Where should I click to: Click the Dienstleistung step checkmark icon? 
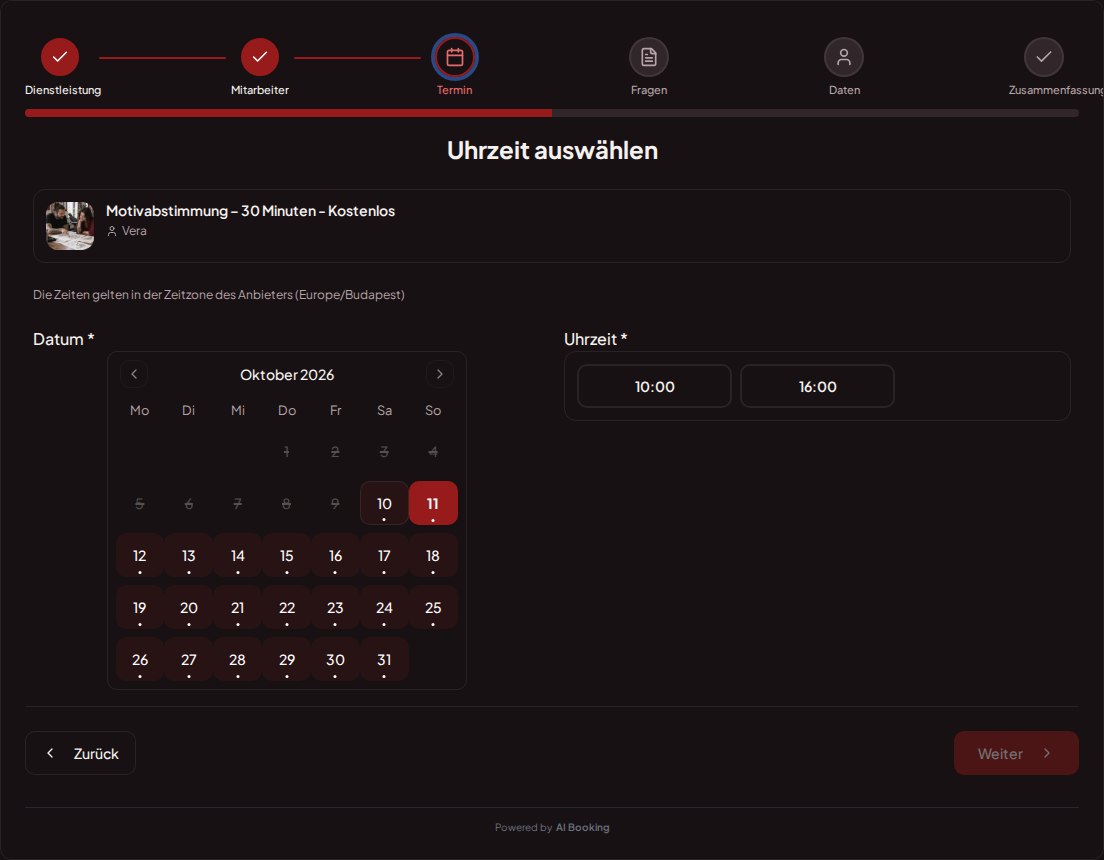click(x=60, y=57)
